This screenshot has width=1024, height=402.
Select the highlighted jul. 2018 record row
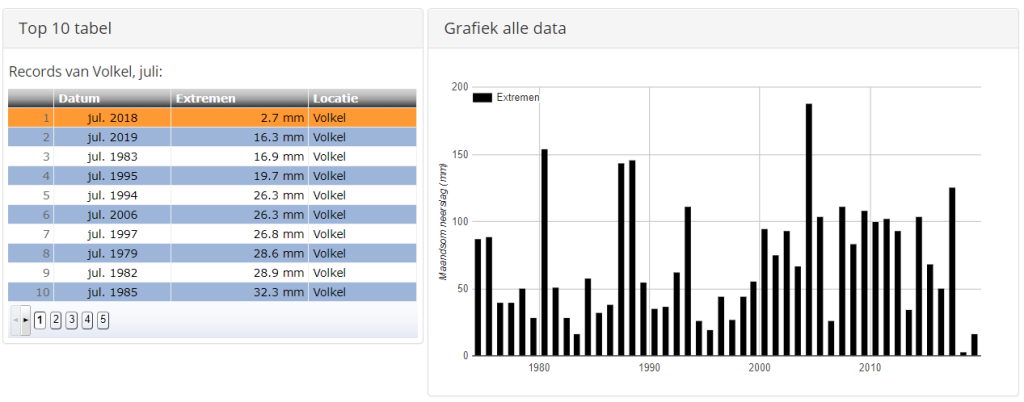(x=212, y=118)
